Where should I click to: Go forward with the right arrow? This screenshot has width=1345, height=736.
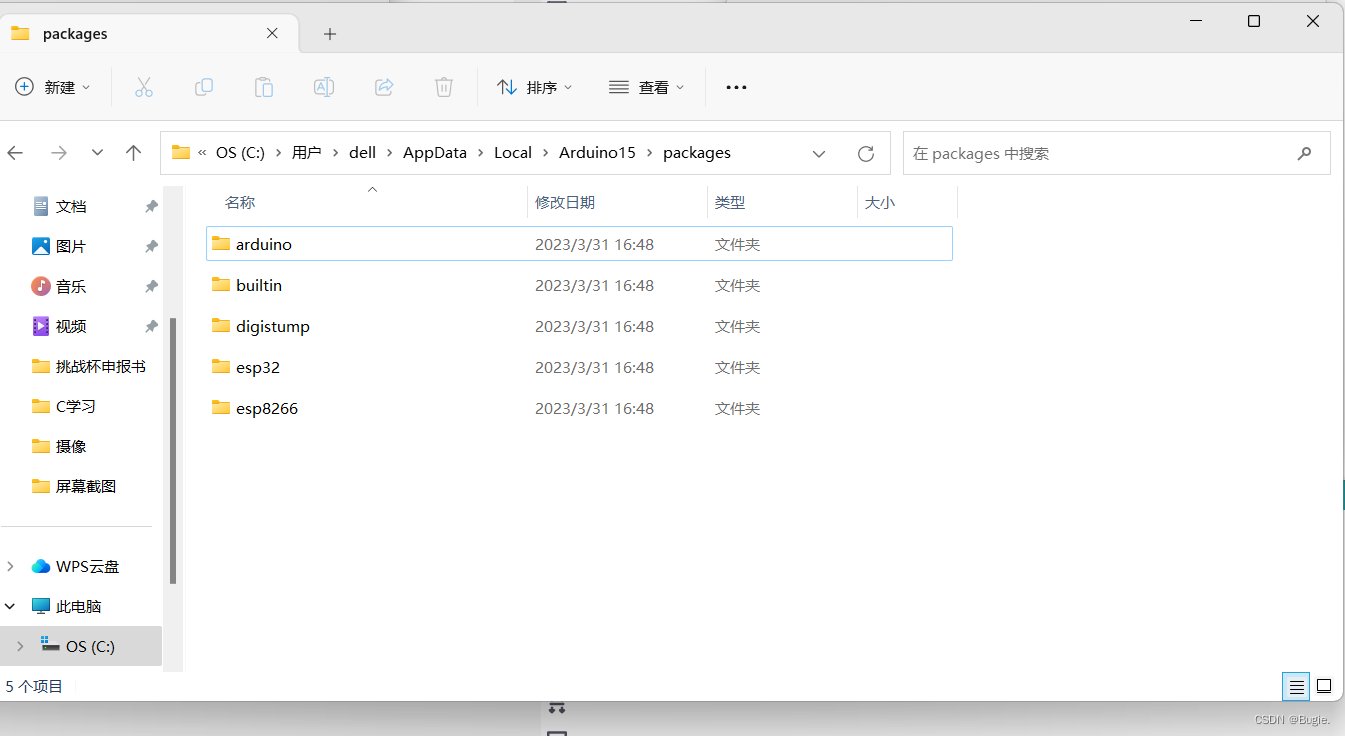tap(59, 153)
